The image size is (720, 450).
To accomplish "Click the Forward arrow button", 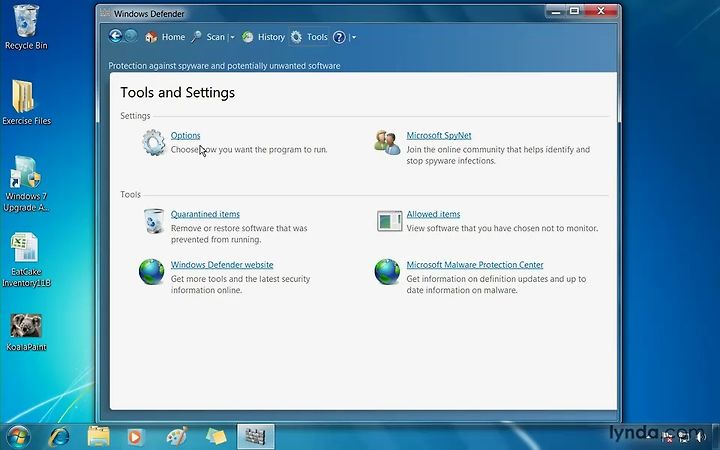I will (131, 36).
